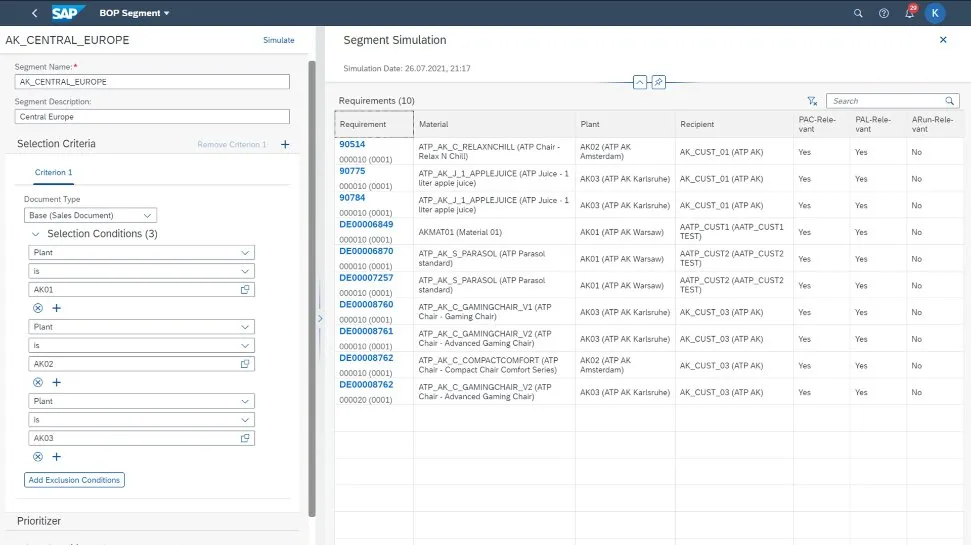Click Add Exclusion Conditions button

[x=74, y=480]
